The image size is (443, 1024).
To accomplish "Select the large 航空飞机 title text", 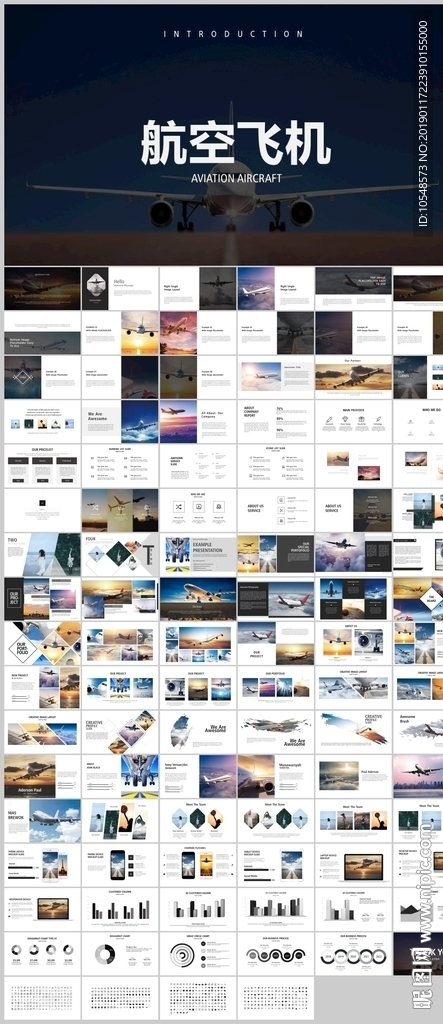I will (x=236, y=142).
